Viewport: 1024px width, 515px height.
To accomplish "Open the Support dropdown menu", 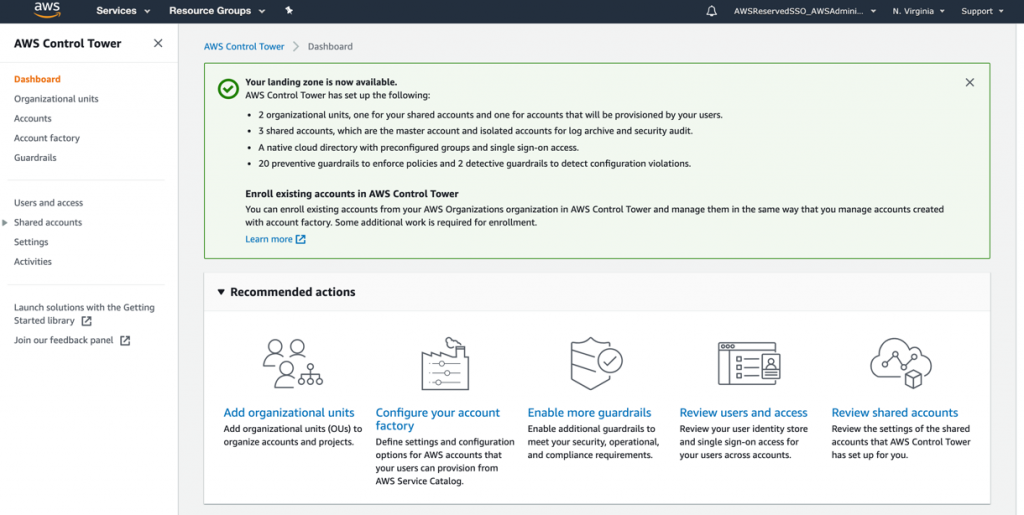I will click(x=982, y=11).
